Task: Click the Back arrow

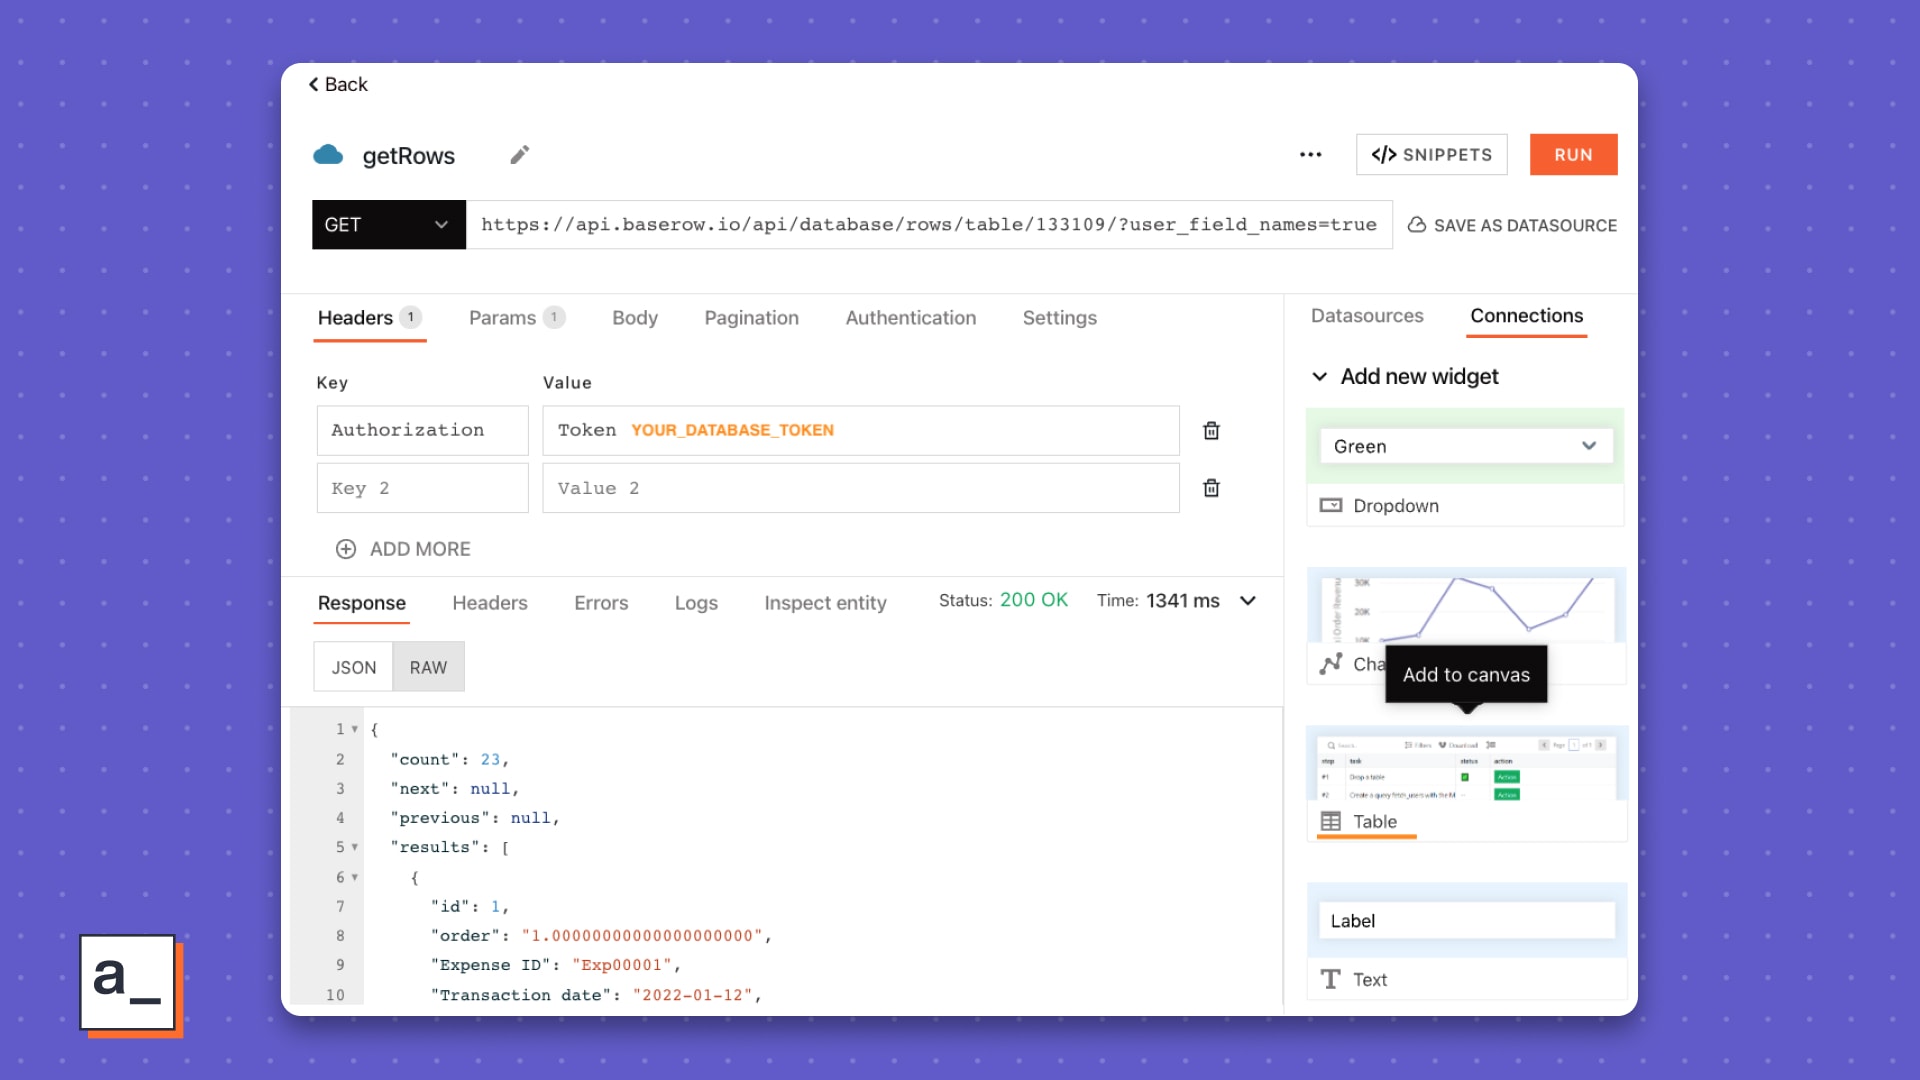Action: pyautogui.click(x=314, y=85)
